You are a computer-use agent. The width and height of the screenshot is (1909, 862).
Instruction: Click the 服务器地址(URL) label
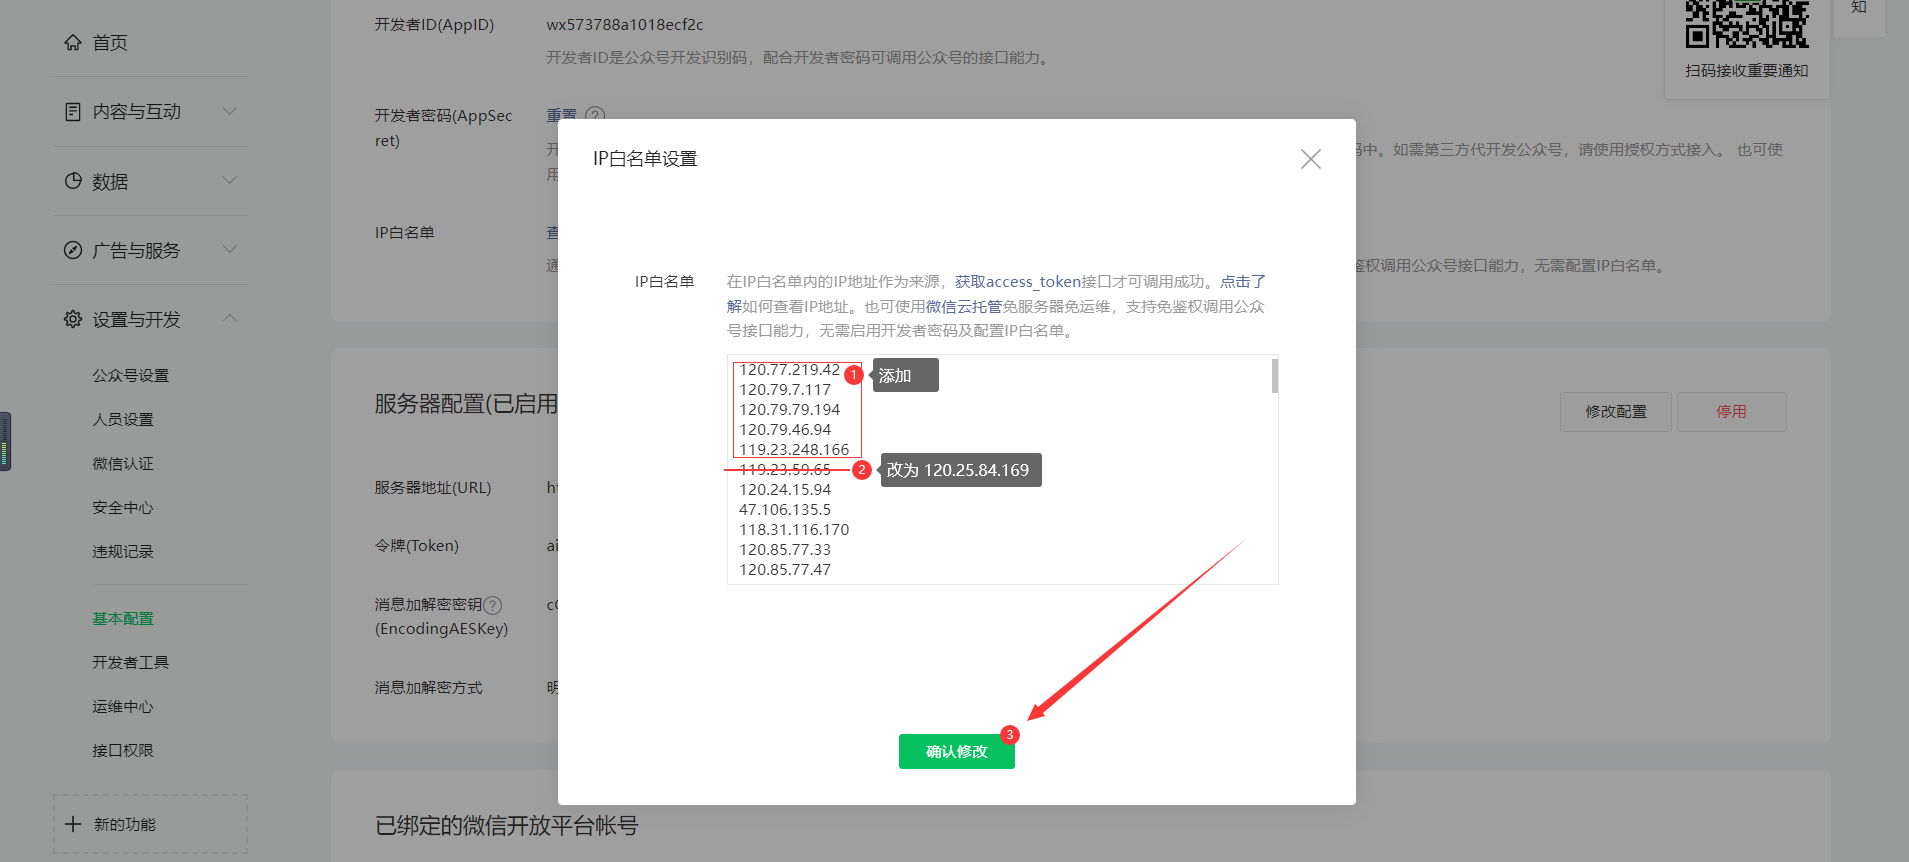pos(433,488)
